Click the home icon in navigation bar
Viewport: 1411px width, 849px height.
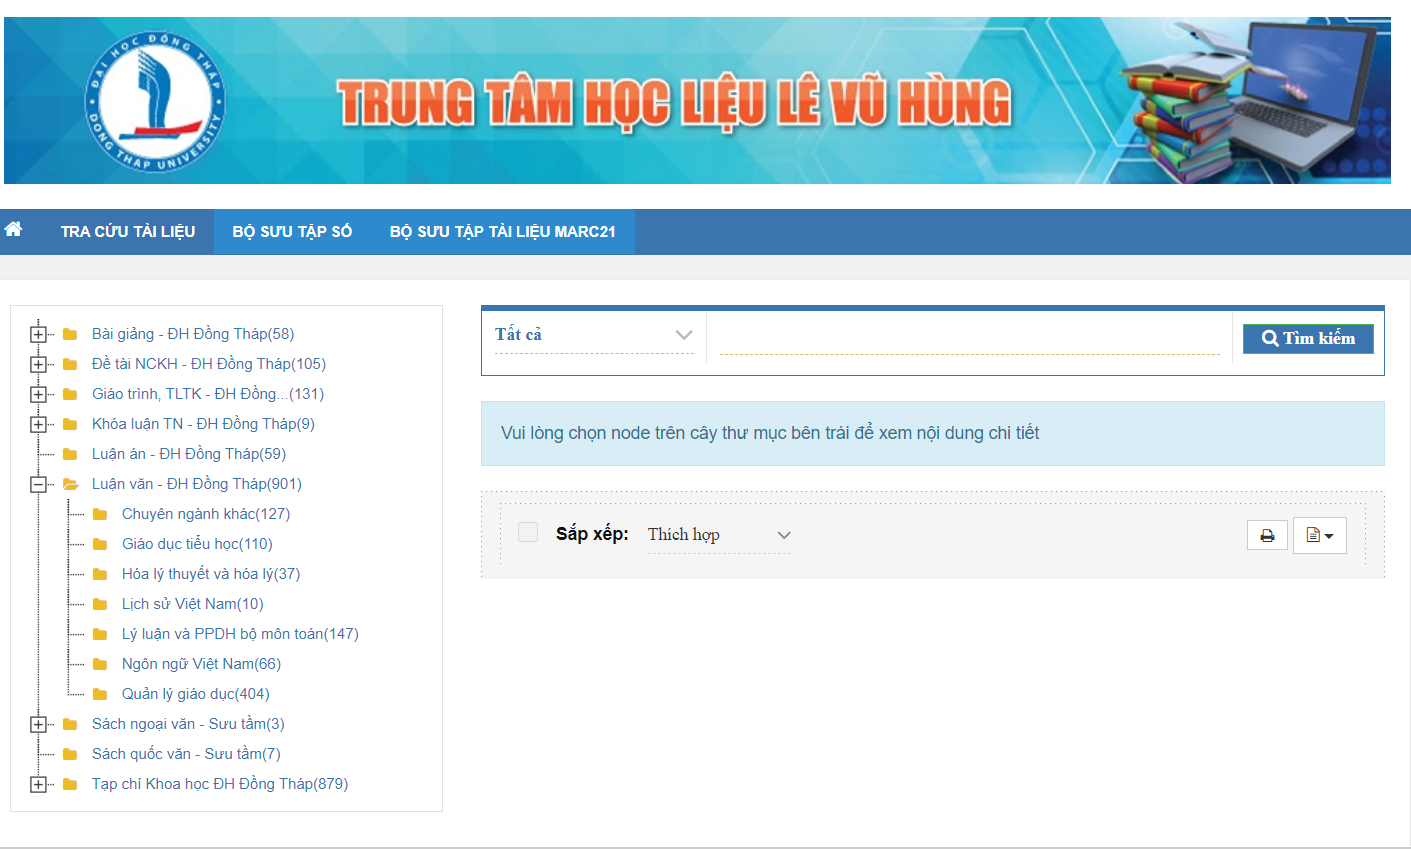[x=13, y=230]
